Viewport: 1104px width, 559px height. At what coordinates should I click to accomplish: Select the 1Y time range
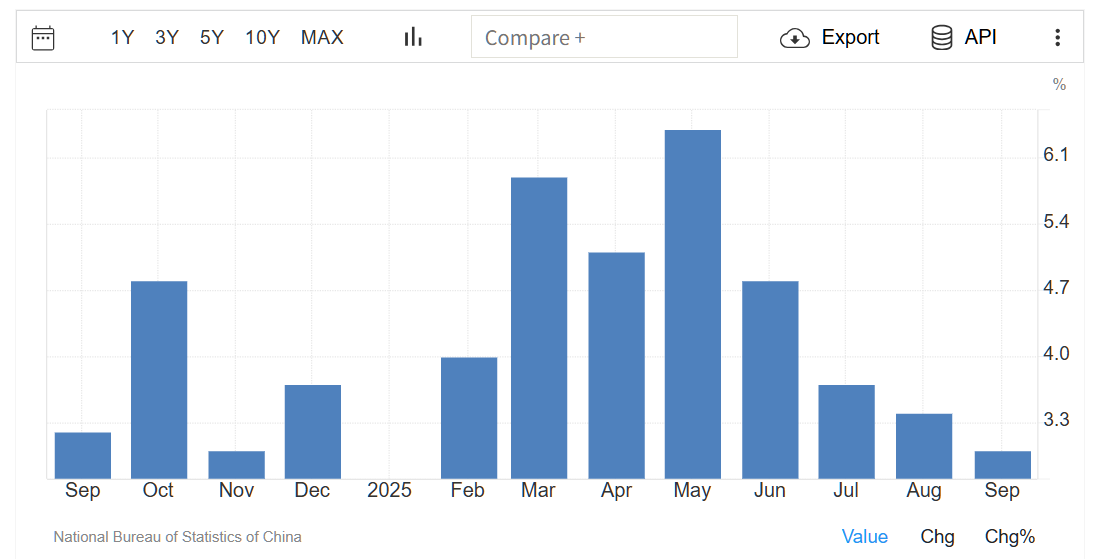pos(122,38)
